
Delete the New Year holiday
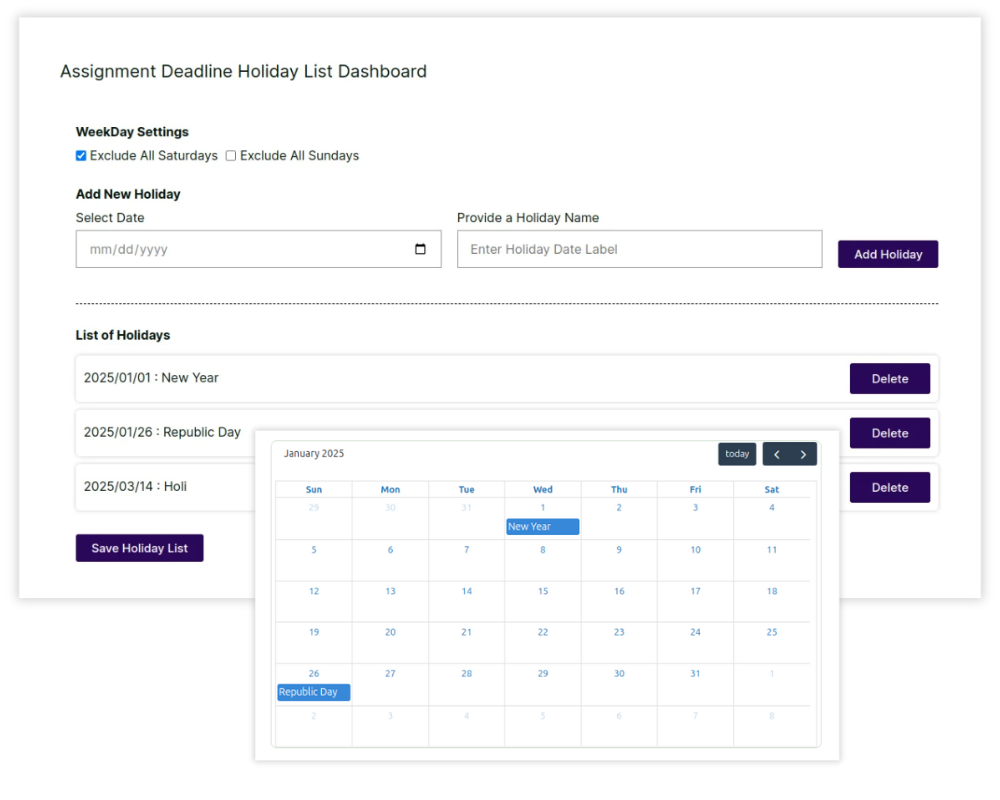(x=889, y=379)
